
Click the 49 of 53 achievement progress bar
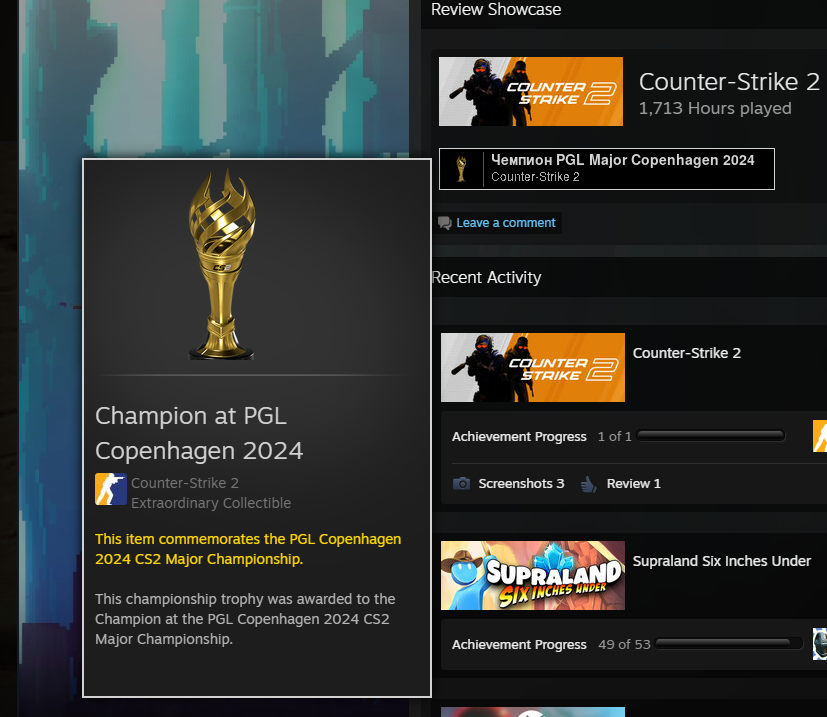pyautogui.click(x=728, y=643)
